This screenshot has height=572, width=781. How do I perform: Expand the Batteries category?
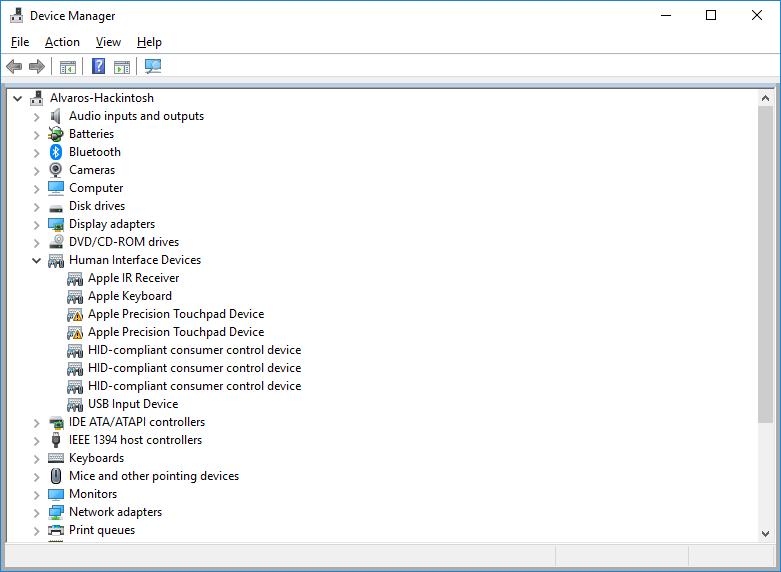point(36,135)
